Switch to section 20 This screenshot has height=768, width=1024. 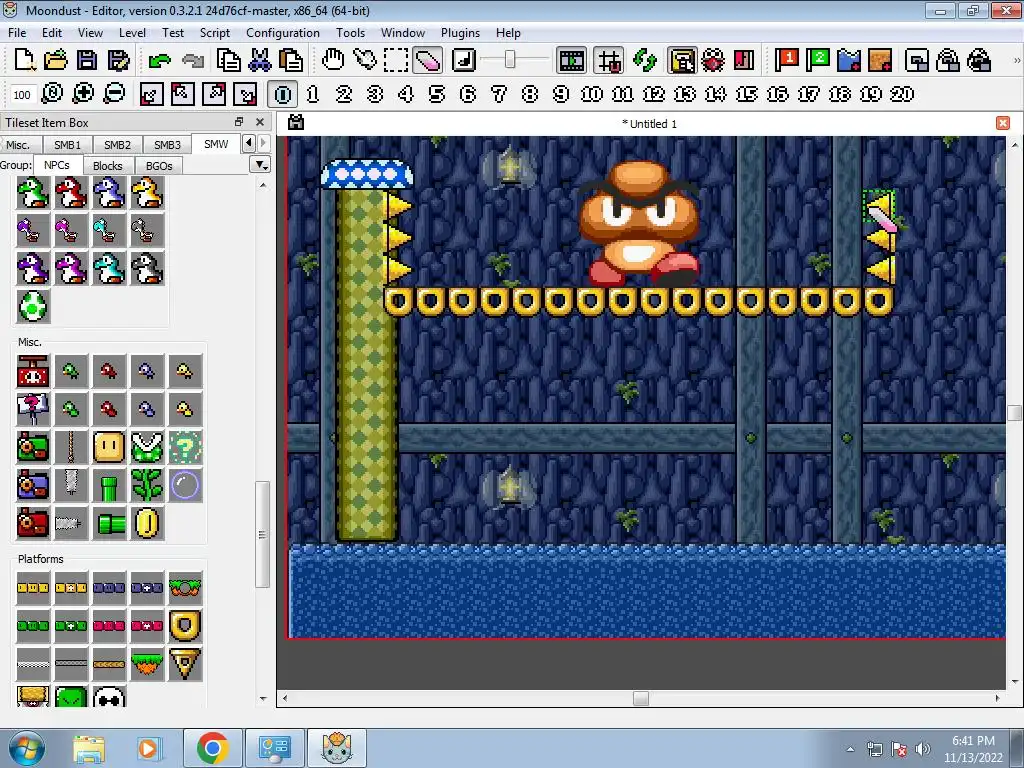902,94
